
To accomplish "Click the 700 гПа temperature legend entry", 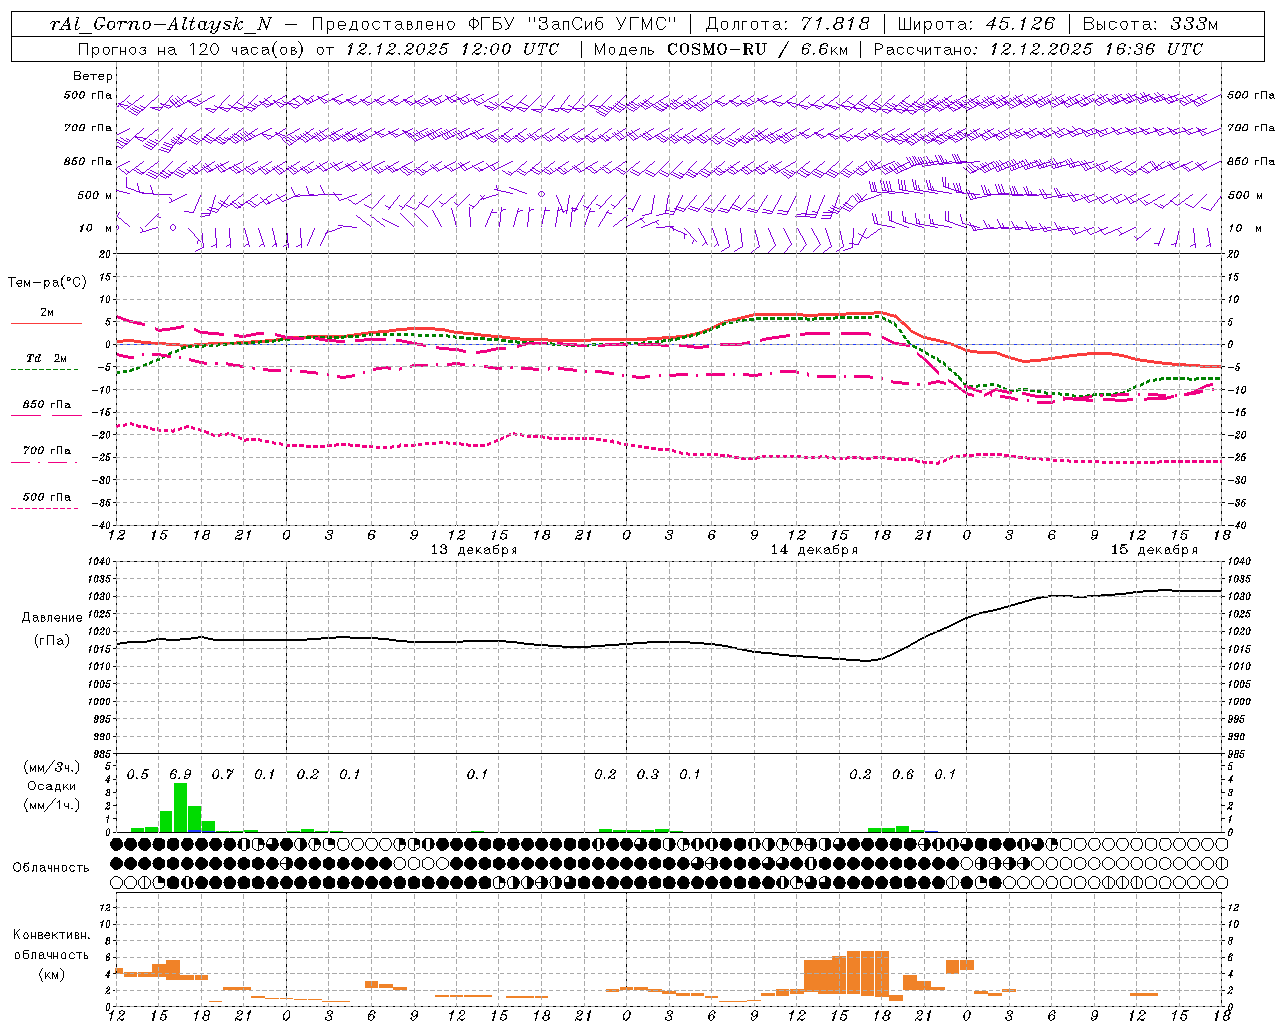I will click(x=47, y=451).
